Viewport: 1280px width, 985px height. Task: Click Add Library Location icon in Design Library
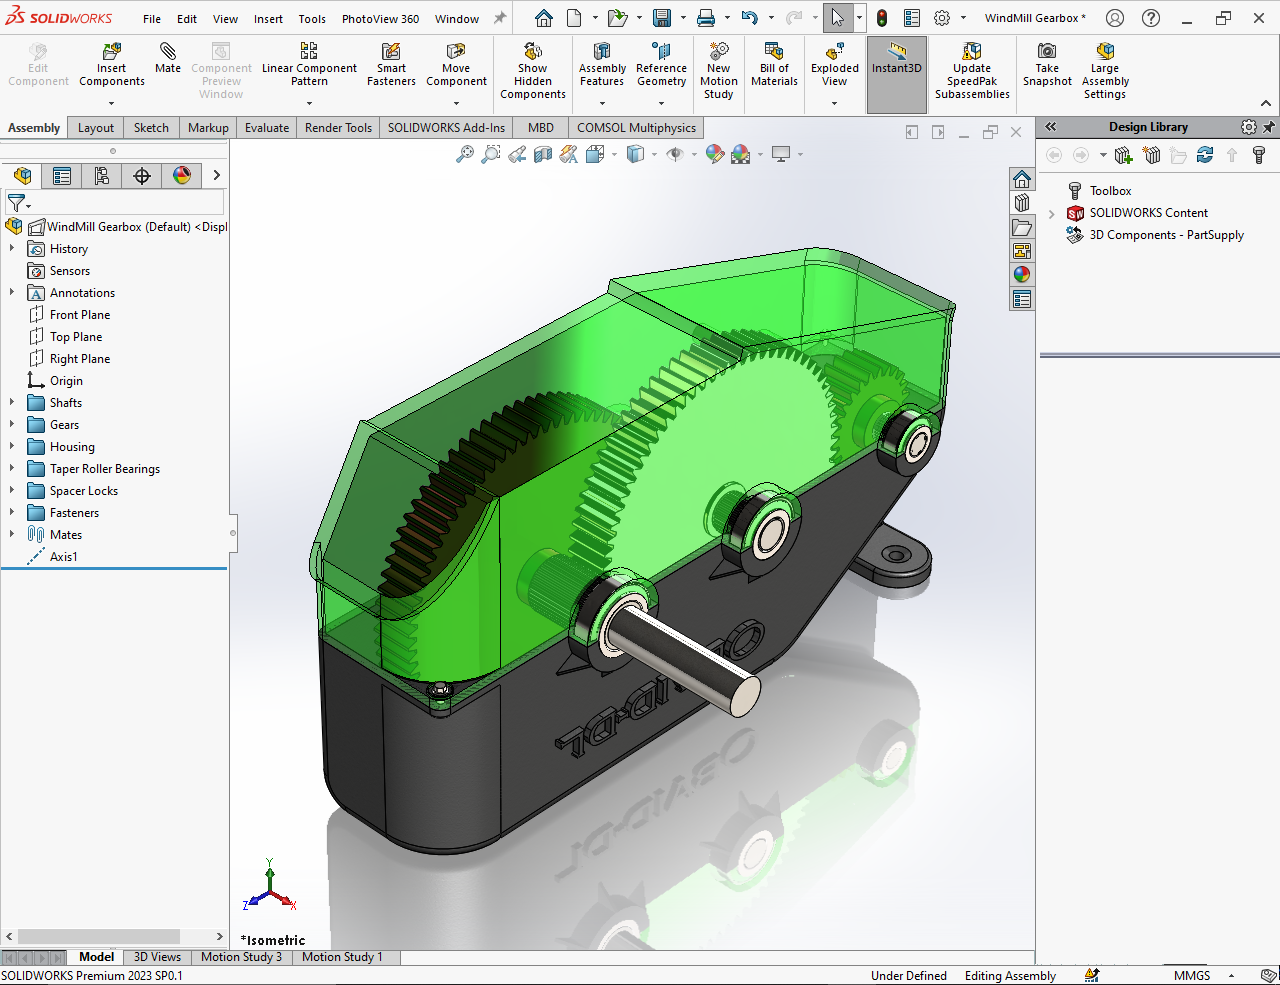click(x=1123, y=155)
